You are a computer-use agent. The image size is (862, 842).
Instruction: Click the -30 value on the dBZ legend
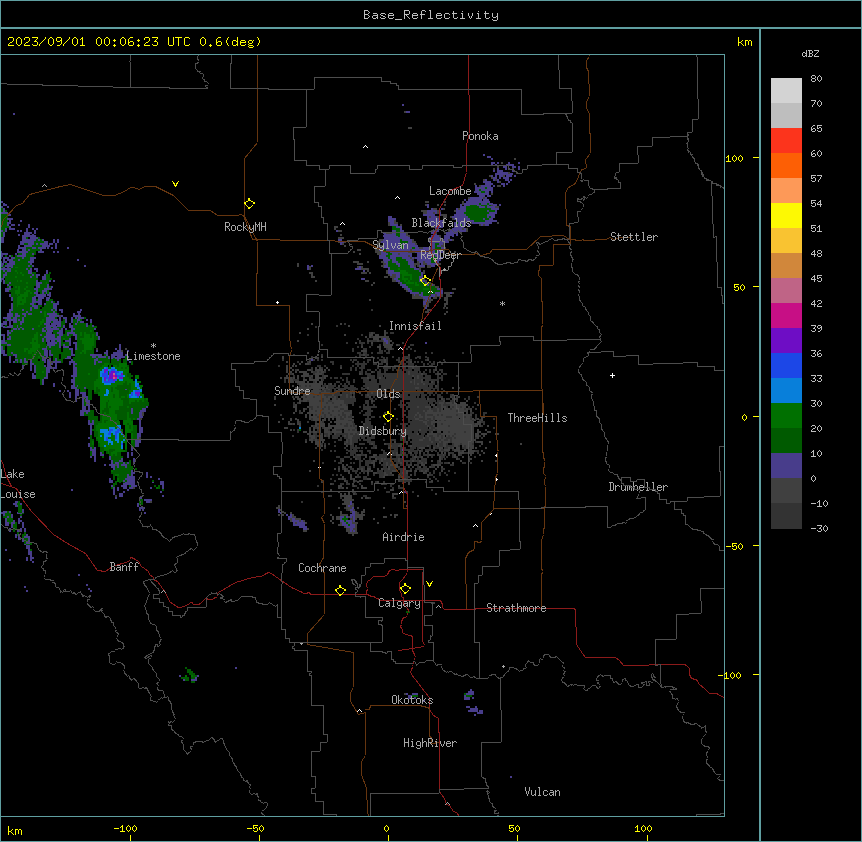coord(819,528)
